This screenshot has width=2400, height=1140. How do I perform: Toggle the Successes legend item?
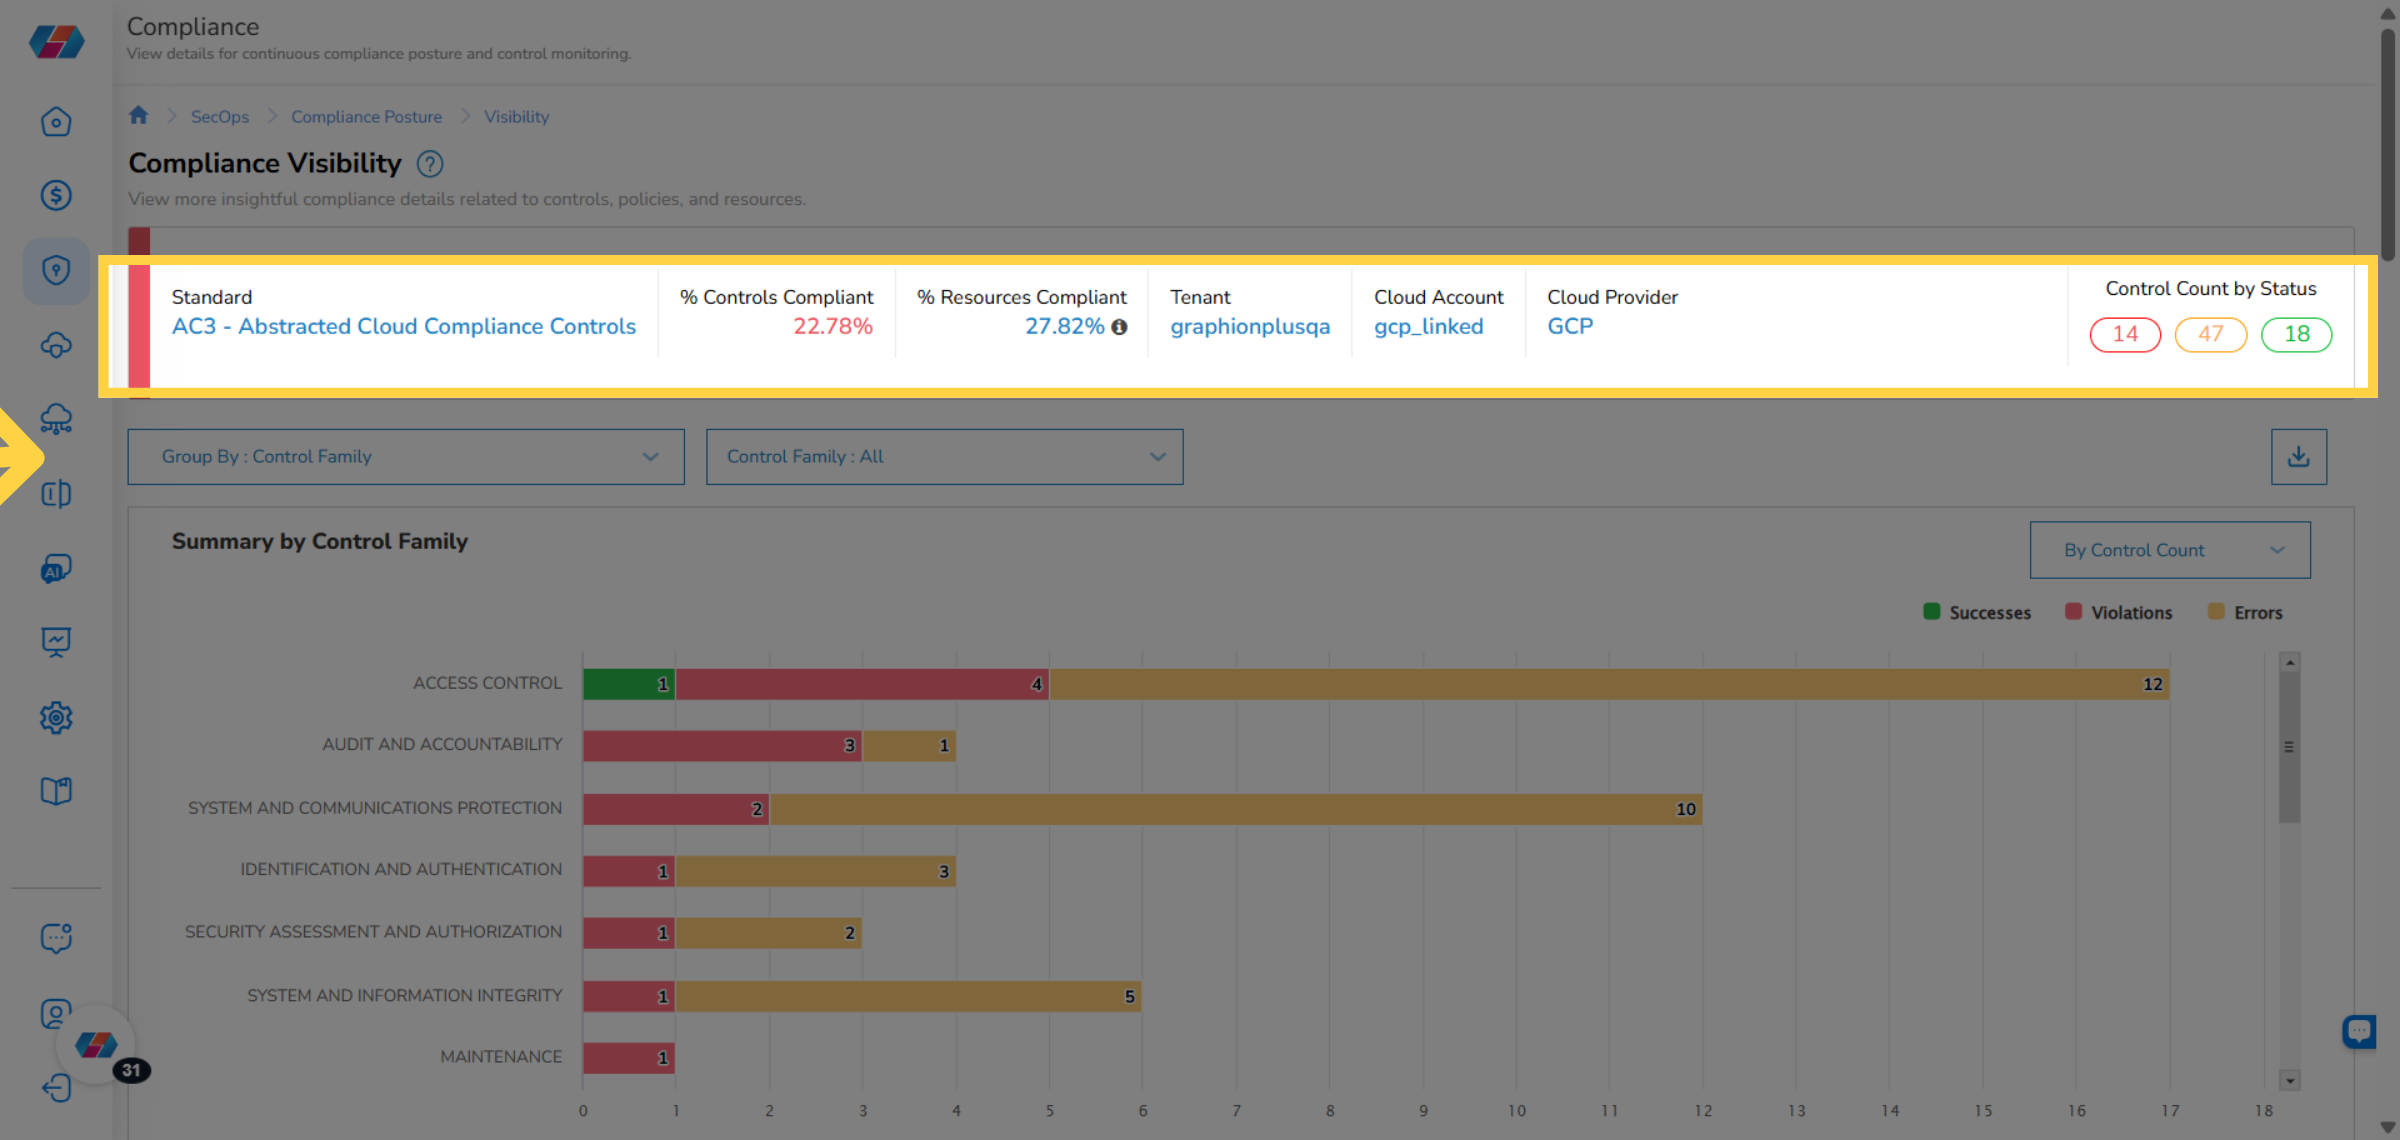click(1977, 612)
